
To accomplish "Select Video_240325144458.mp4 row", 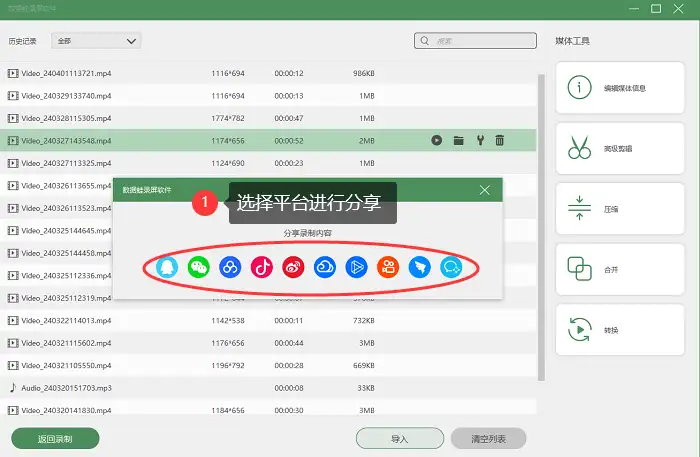I will tap(56, 253).
